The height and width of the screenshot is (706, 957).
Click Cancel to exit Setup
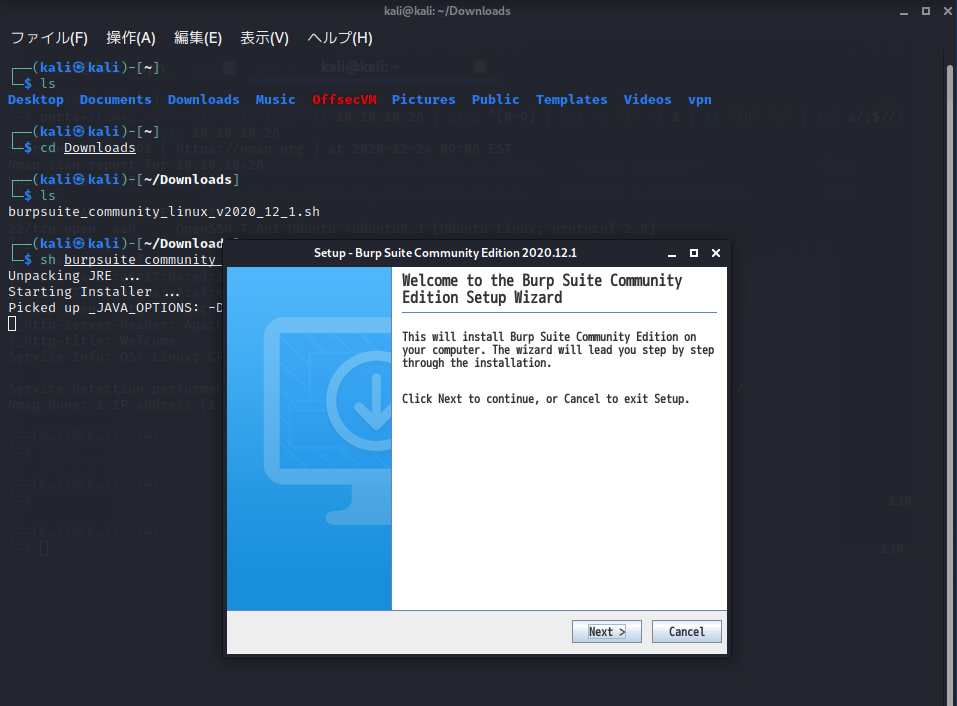point(686,632)
